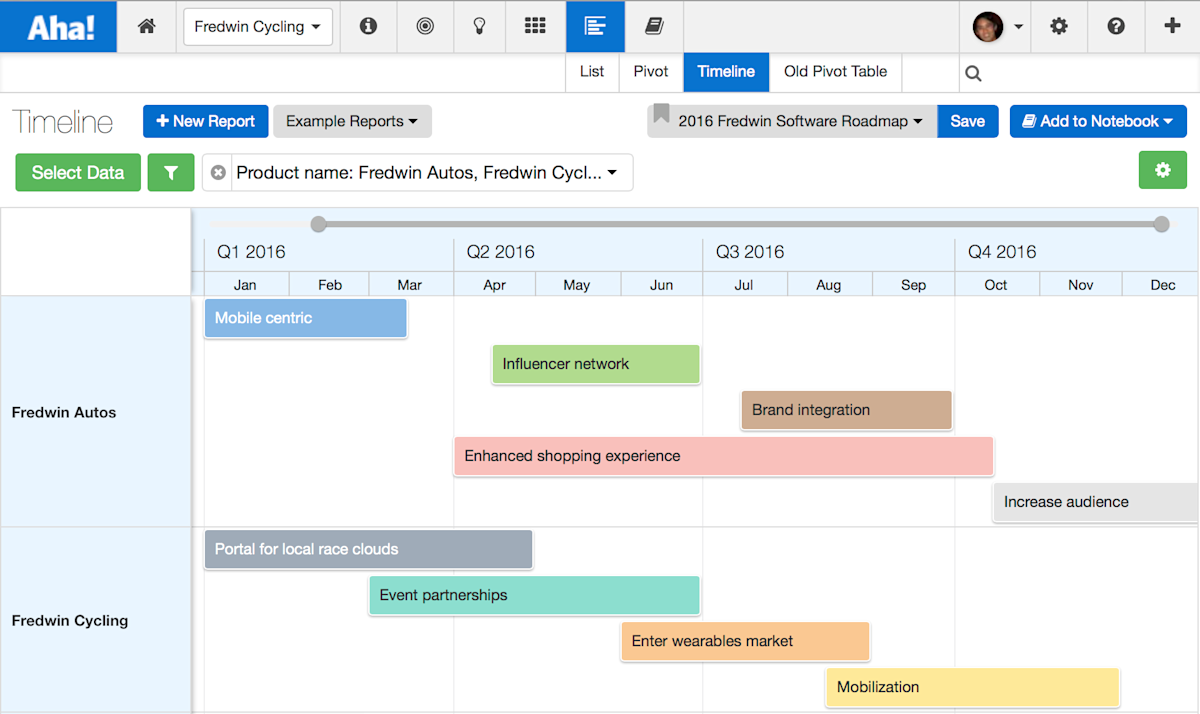The height and width of the screenshot is (714, 1200).
Task: Remove the Product name filter with the x
Action: [218, 173]
